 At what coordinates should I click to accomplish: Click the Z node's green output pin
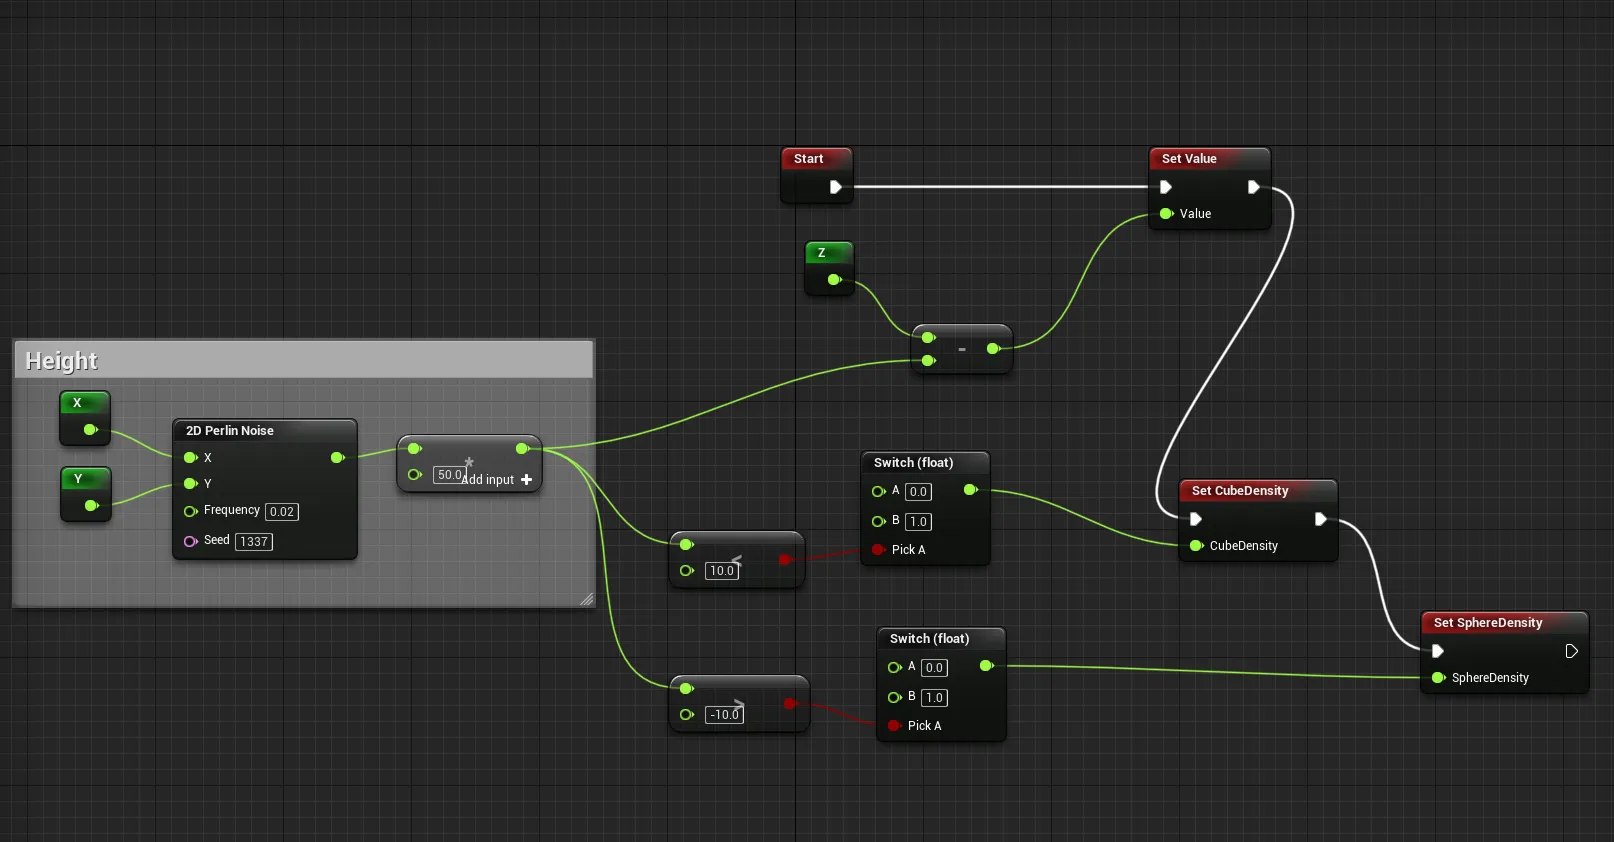(834, 280)
